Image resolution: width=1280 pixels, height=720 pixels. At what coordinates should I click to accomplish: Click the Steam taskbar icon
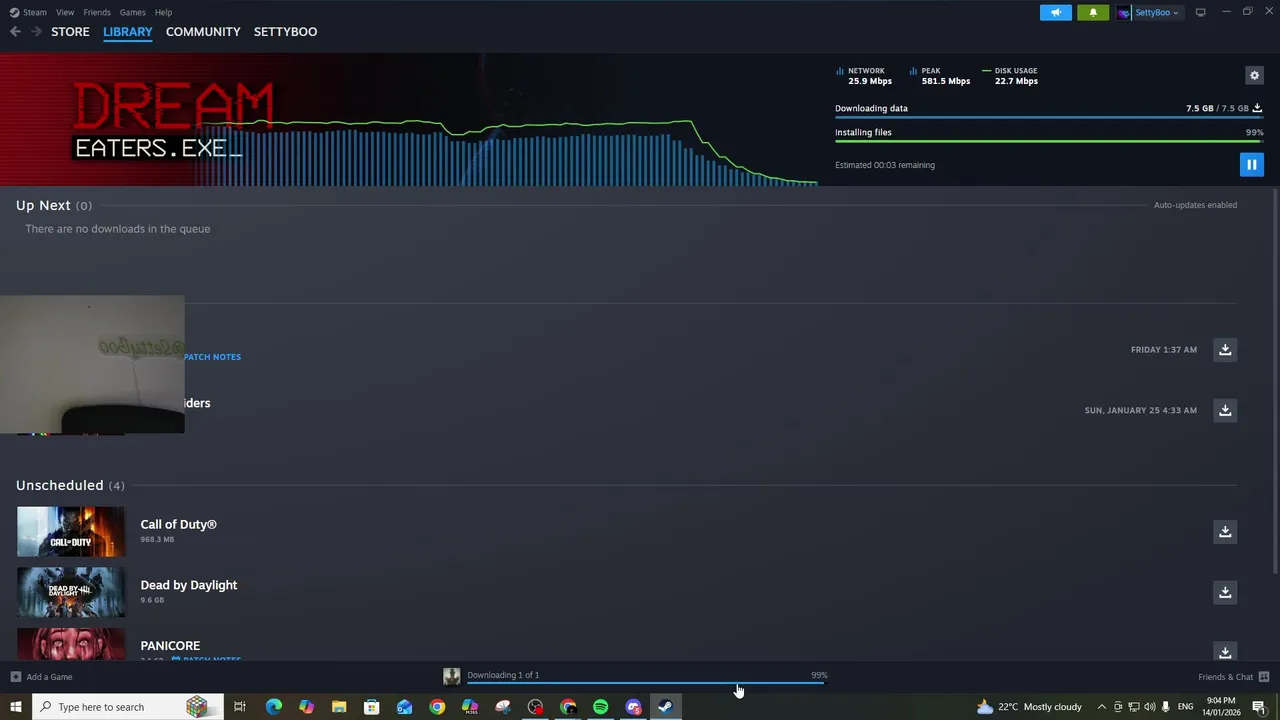click(x=666, y=707)
